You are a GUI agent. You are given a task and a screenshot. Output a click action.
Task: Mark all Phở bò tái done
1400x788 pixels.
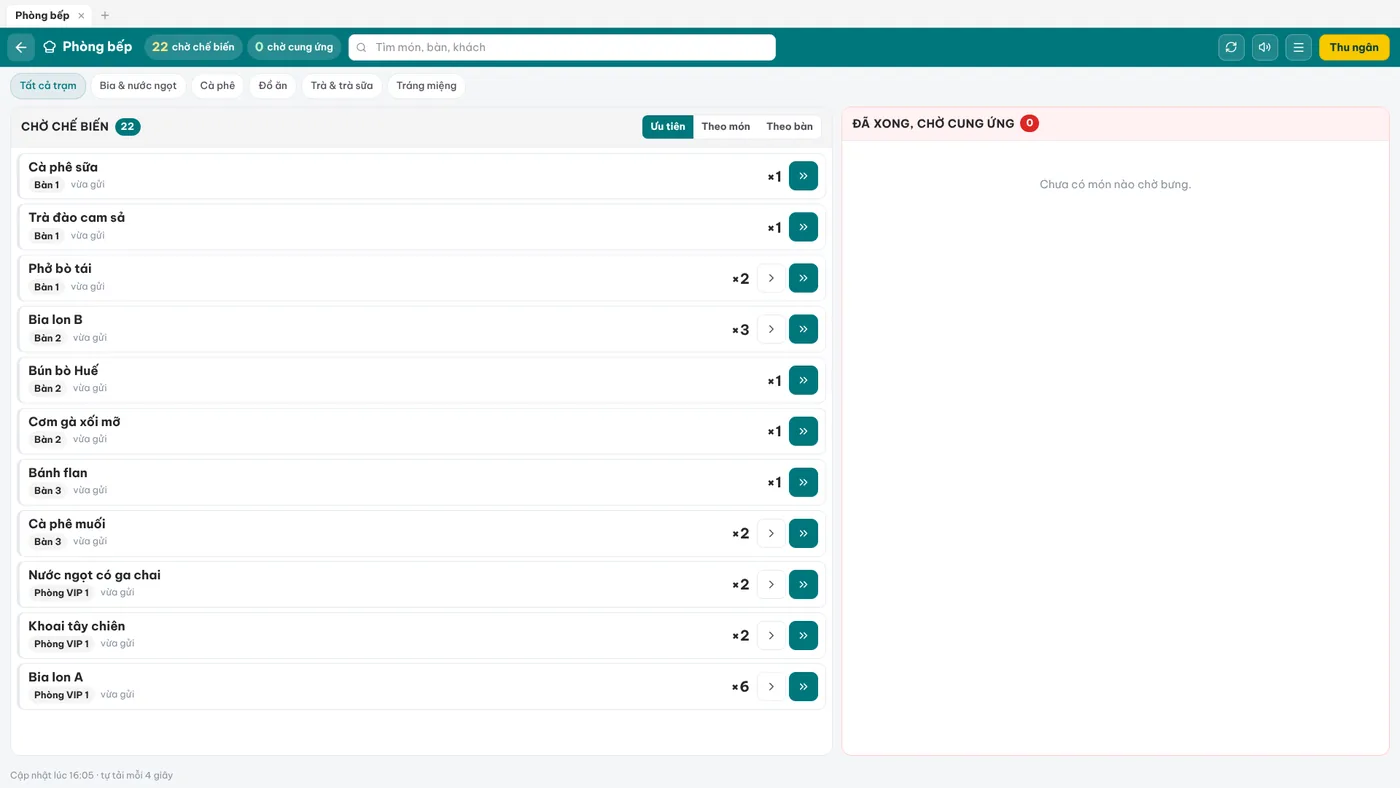pyautogui.click(x=803, y=278)
